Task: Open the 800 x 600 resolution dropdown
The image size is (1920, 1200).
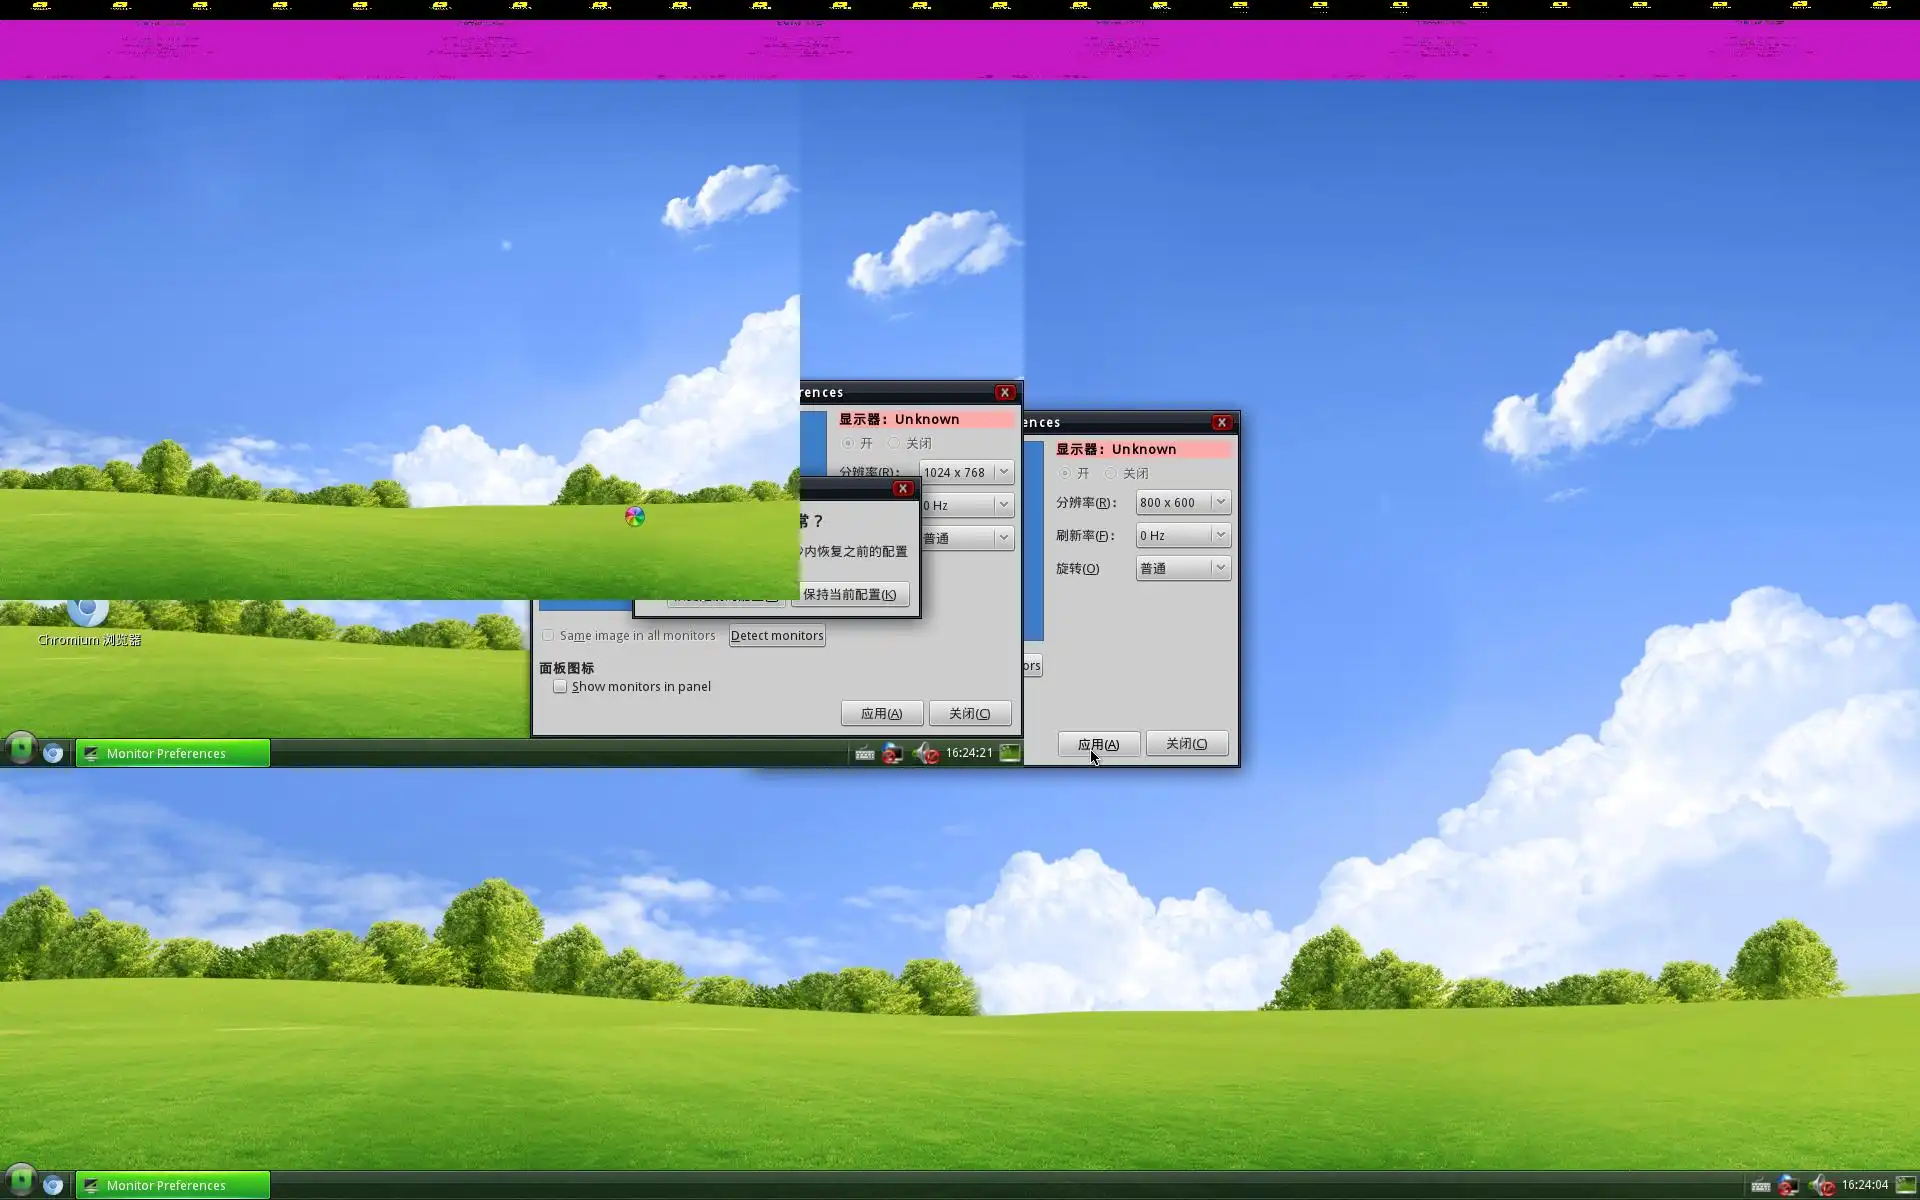Action: point(1183,503)
